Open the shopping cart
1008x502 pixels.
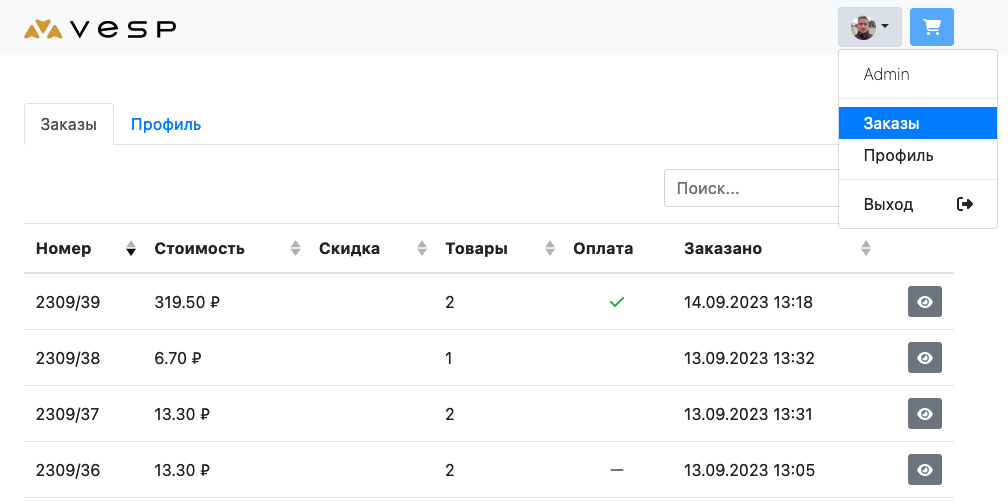click(x=932, y=27)
